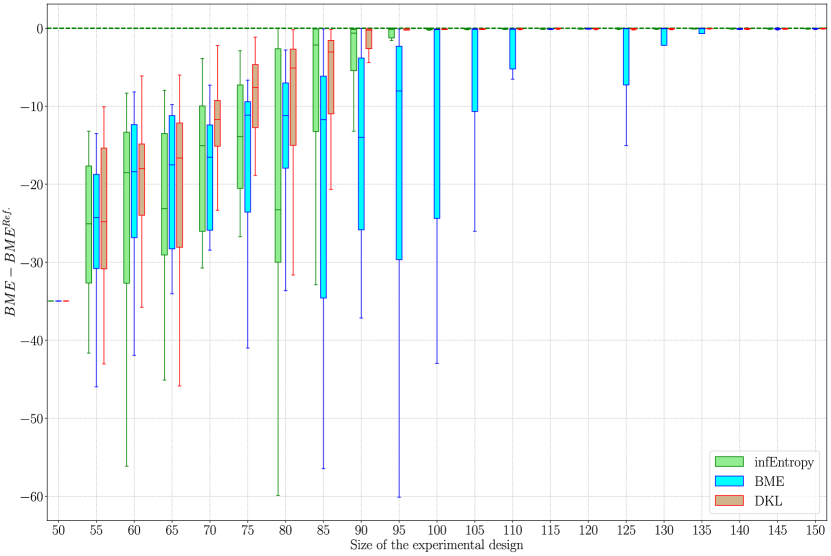Click x-axis tick label '120'
Viewport: 831px width, 556px height.
pos(588,531)
